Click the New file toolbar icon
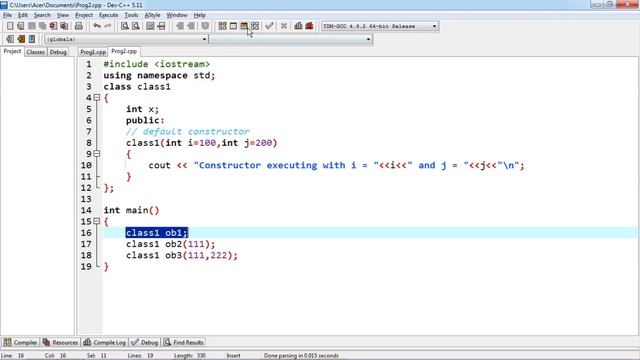The height and width of the screenshot is (360, 640). coord(10,26)
